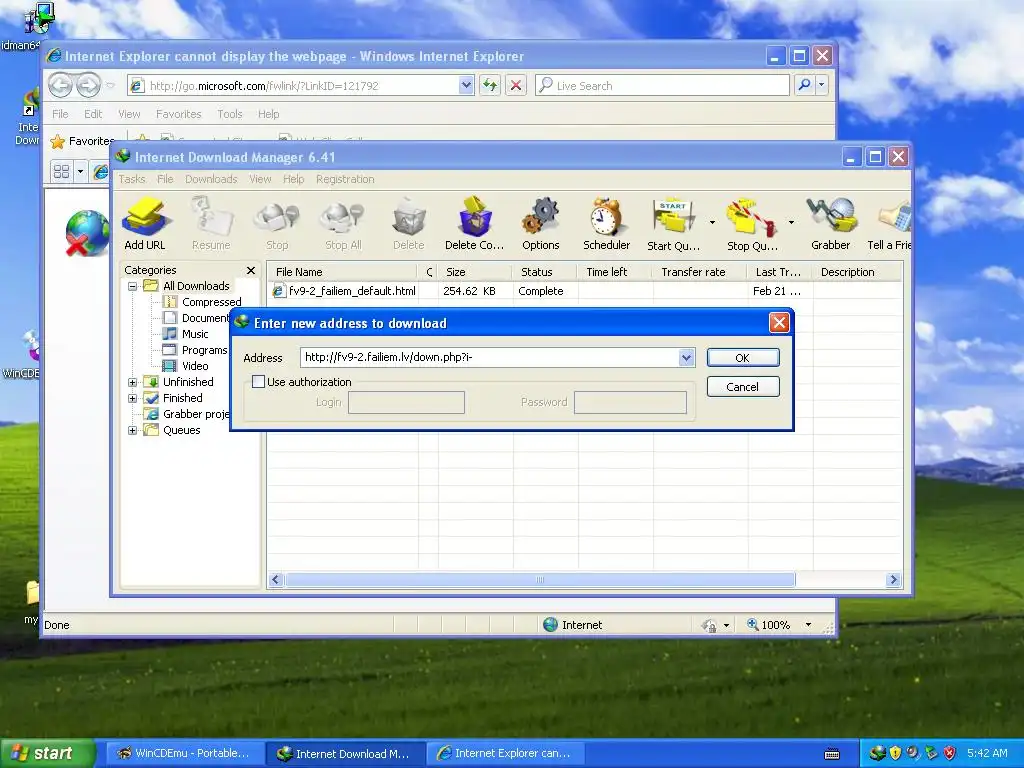Click the IDM tray icon
This screenshot has height=768, width=1024.
pos(877,754)
